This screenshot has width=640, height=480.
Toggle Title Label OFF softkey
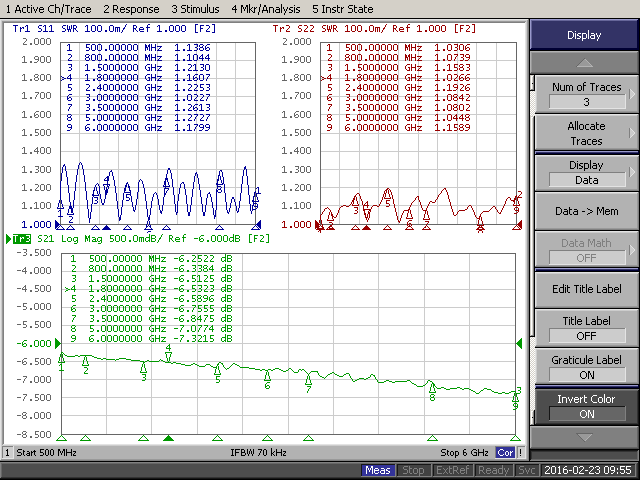click(586, 328)
